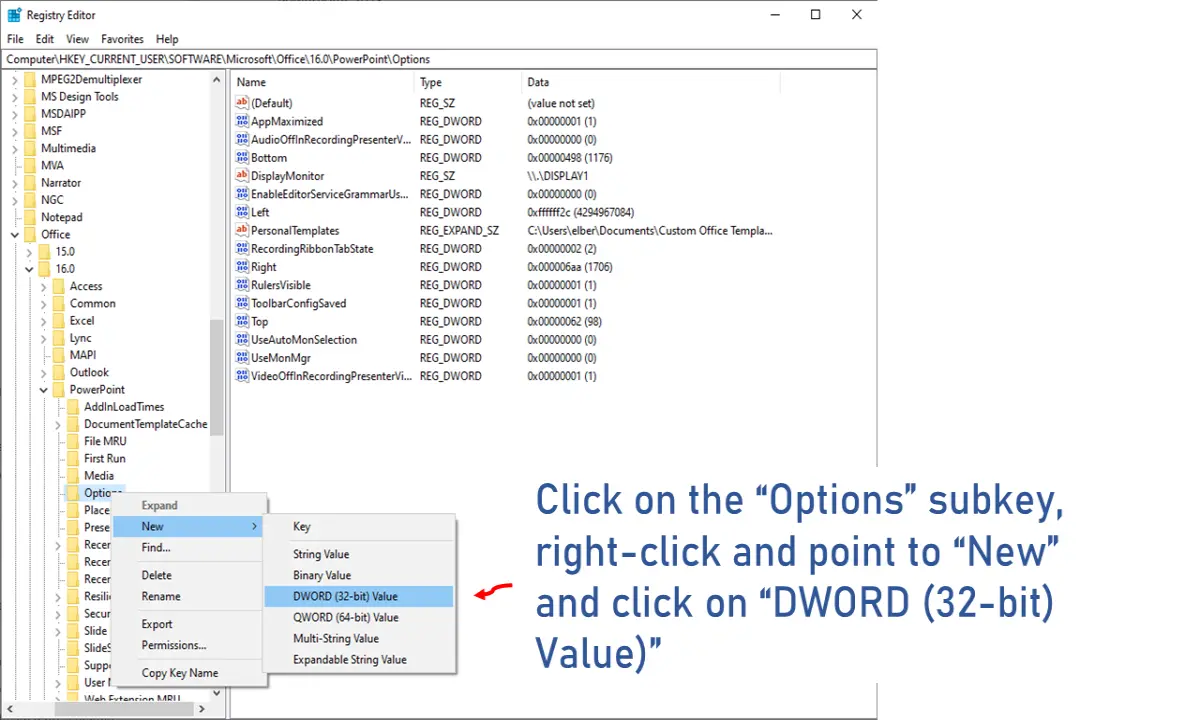Expand the Common key
The height and width of the screenshot is (720, 1200).
coord(44,303)
